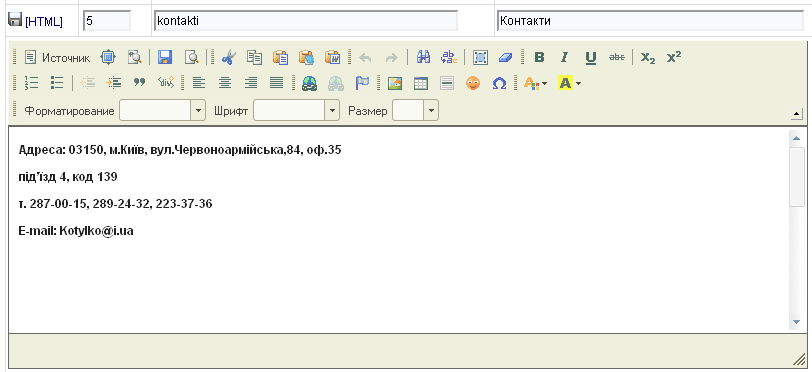
Task: Click the phone numbers line
Action: click(x=115, y=204)
